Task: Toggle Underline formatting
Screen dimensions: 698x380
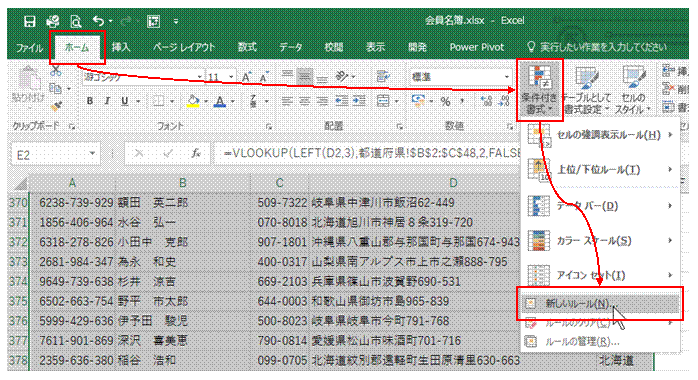Action: 125,101
